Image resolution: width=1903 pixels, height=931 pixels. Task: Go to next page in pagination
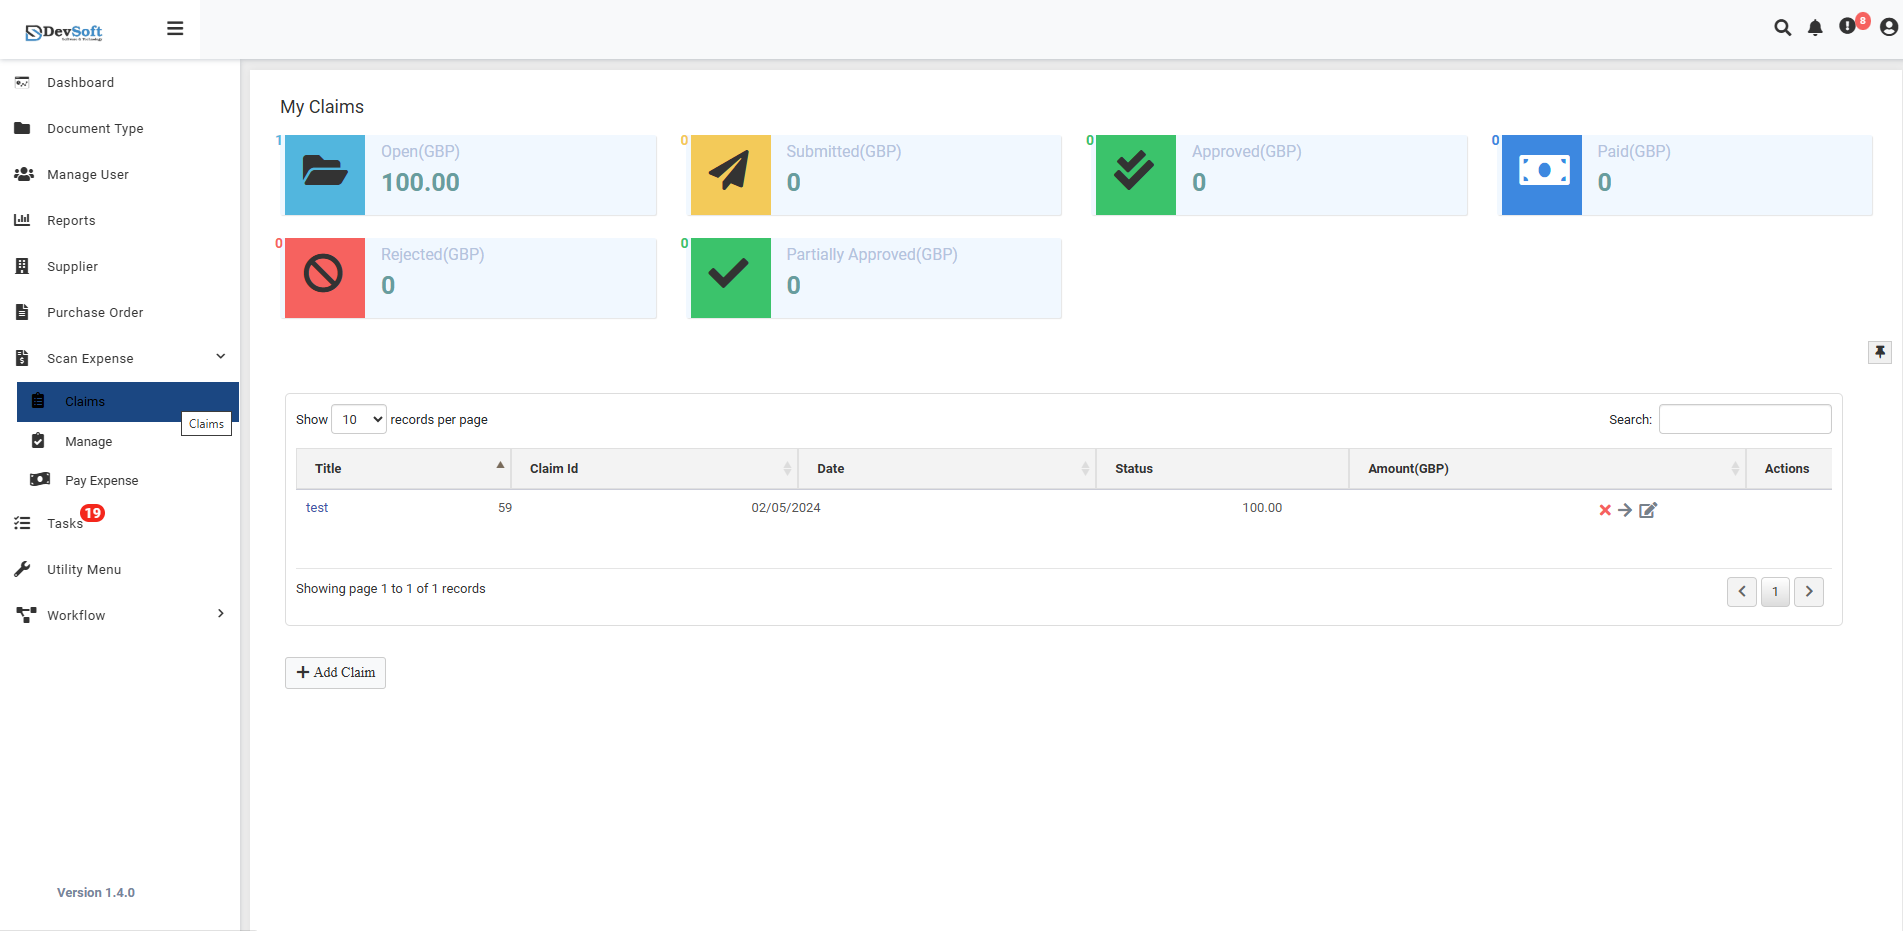(x=1808, y=592)
